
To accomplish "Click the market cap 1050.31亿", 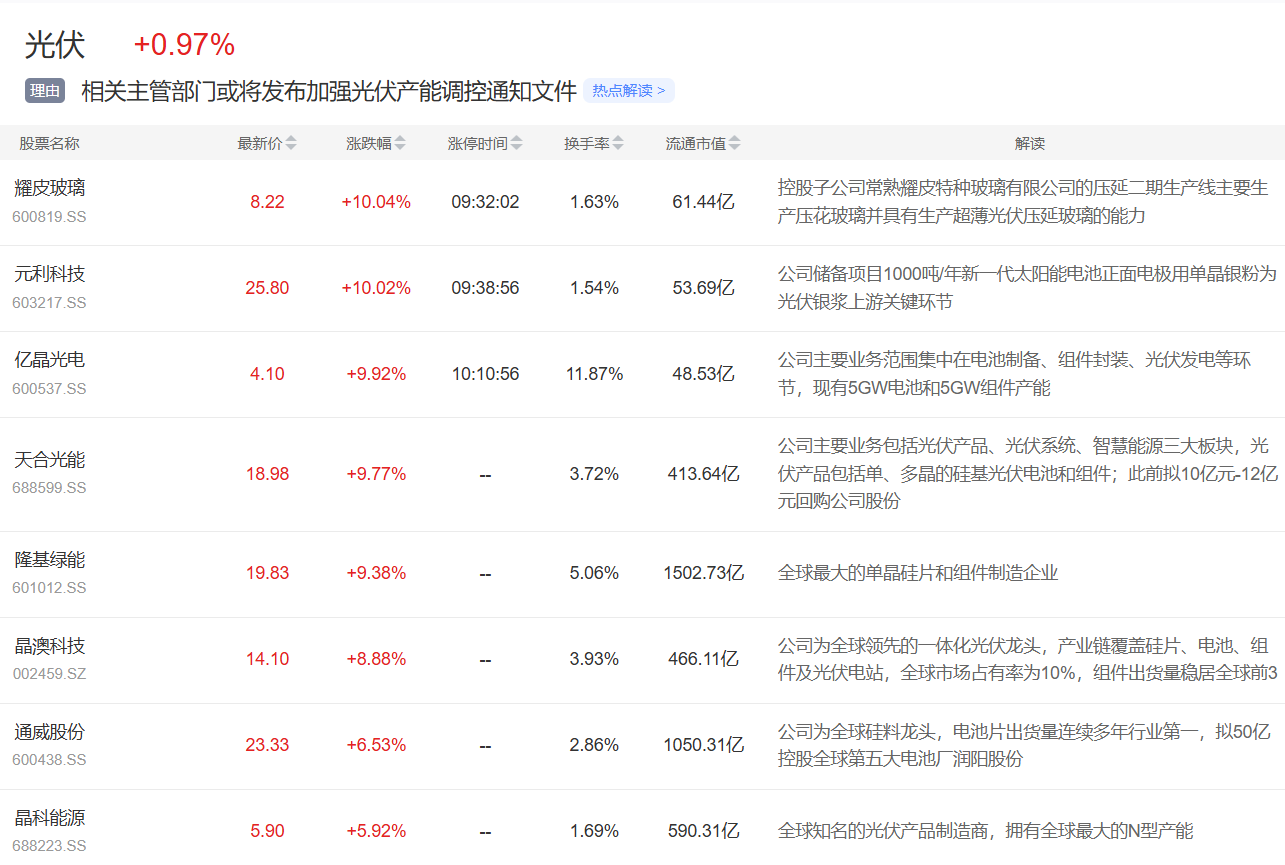I will pos(704,746).
